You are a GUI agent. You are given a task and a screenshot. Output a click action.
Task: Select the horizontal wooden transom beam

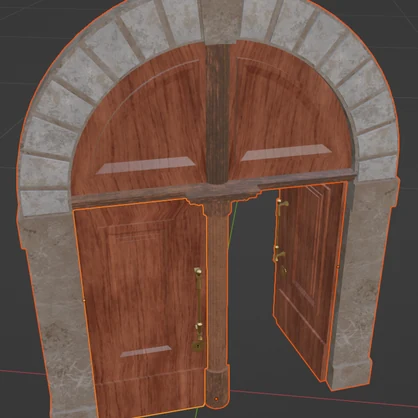(213, 191)
